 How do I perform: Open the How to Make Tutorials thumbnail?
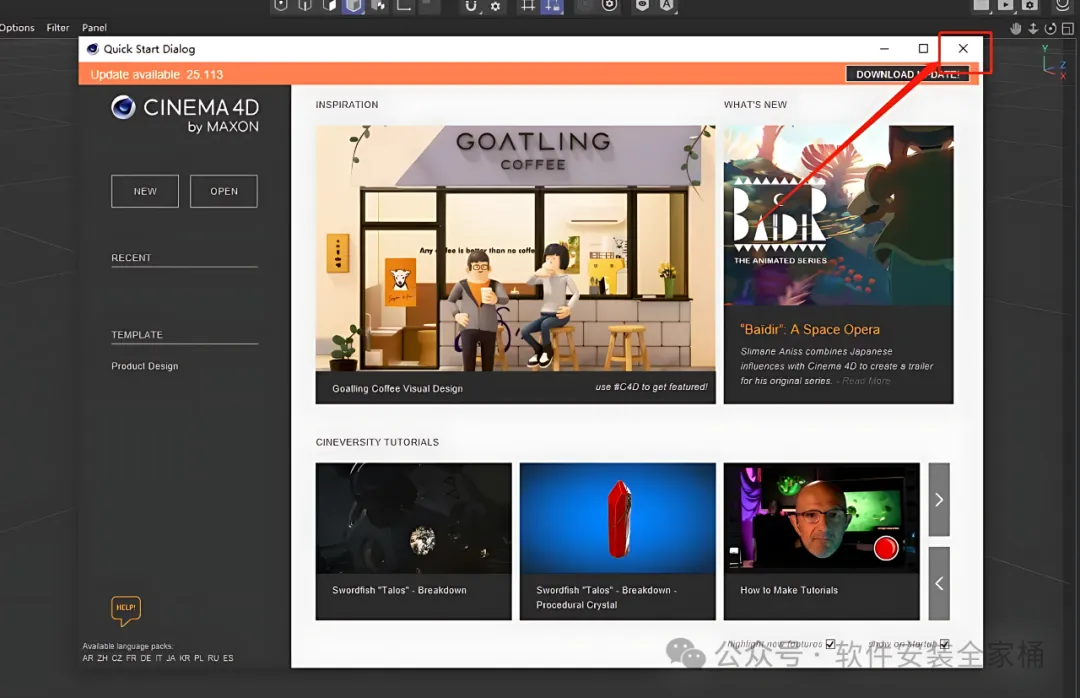click(x=822, y=542)
